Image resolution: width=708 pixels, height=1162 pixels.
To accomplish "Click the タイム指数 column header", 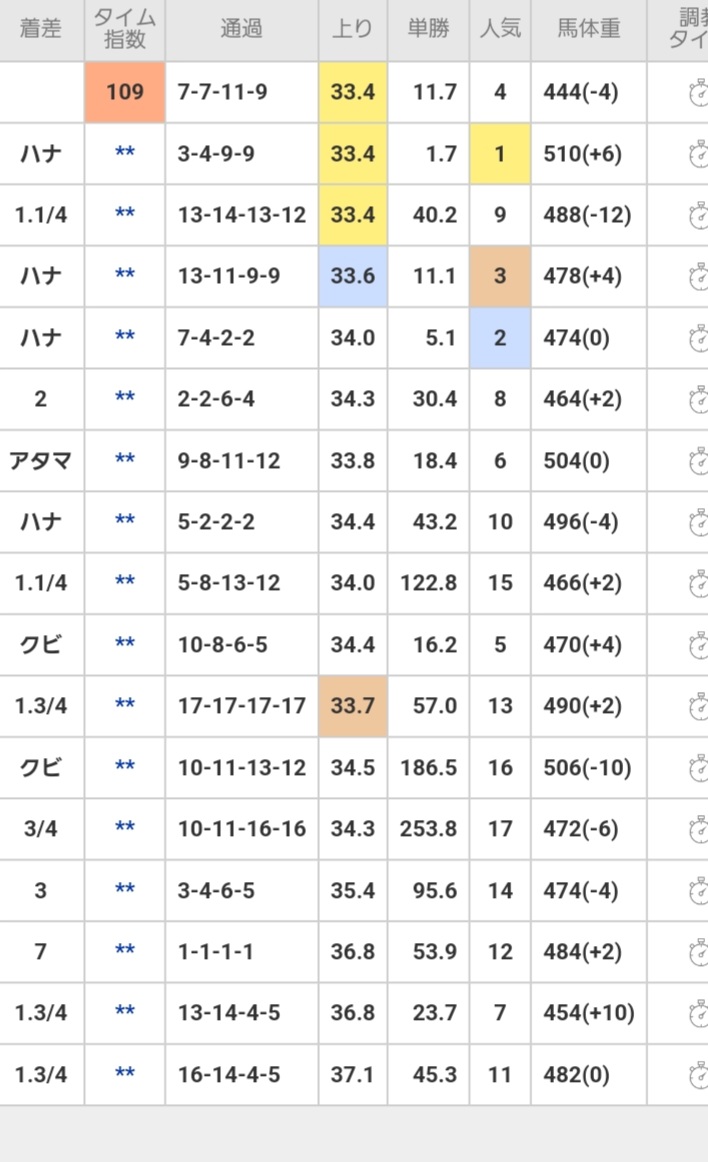I will [x=124, y=30].
